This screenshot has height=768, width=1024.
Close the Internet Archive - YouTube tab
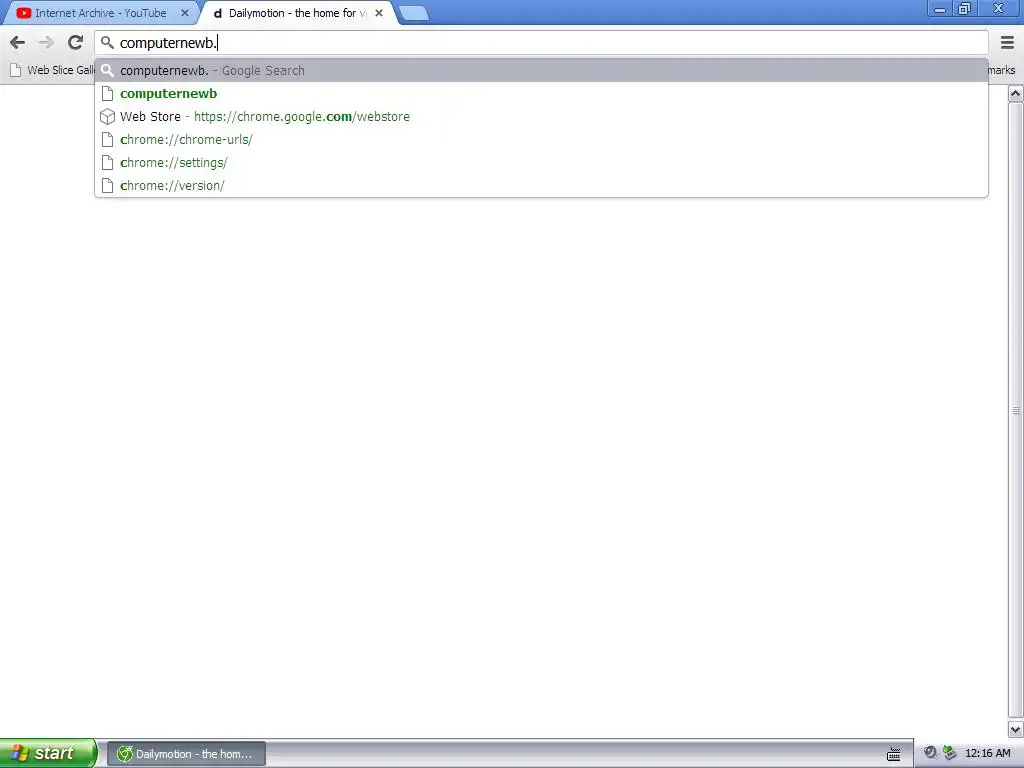pos(185,13)
